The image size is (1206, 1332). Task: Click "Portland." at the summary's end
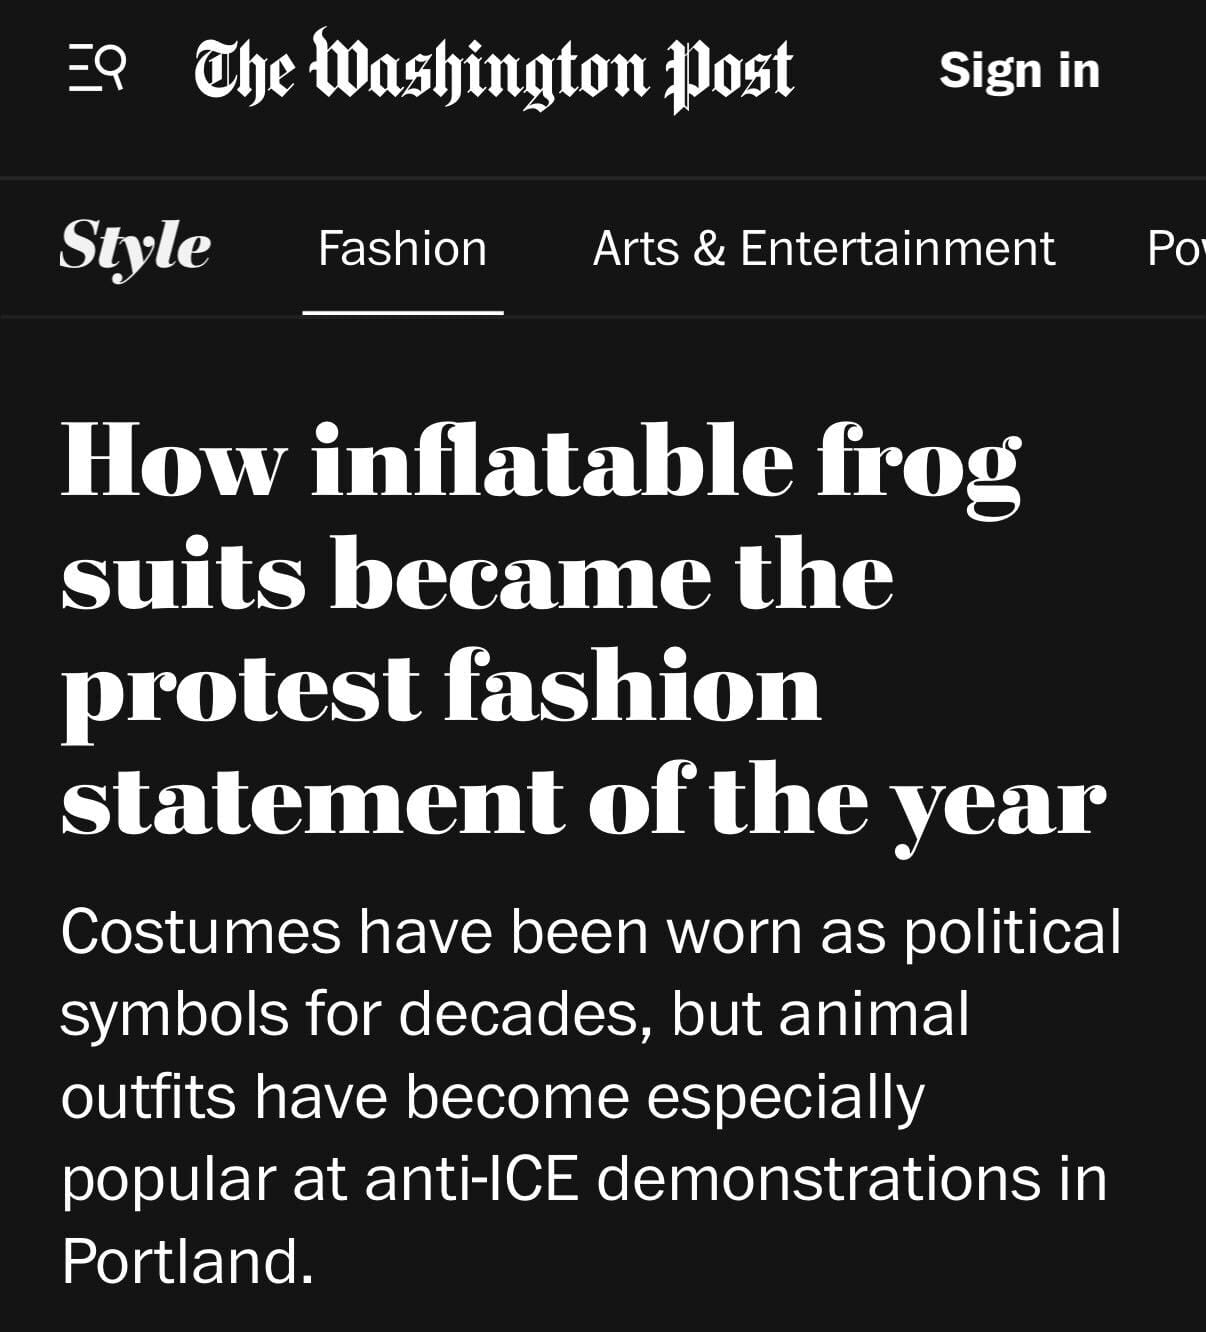pos(187,1260)
